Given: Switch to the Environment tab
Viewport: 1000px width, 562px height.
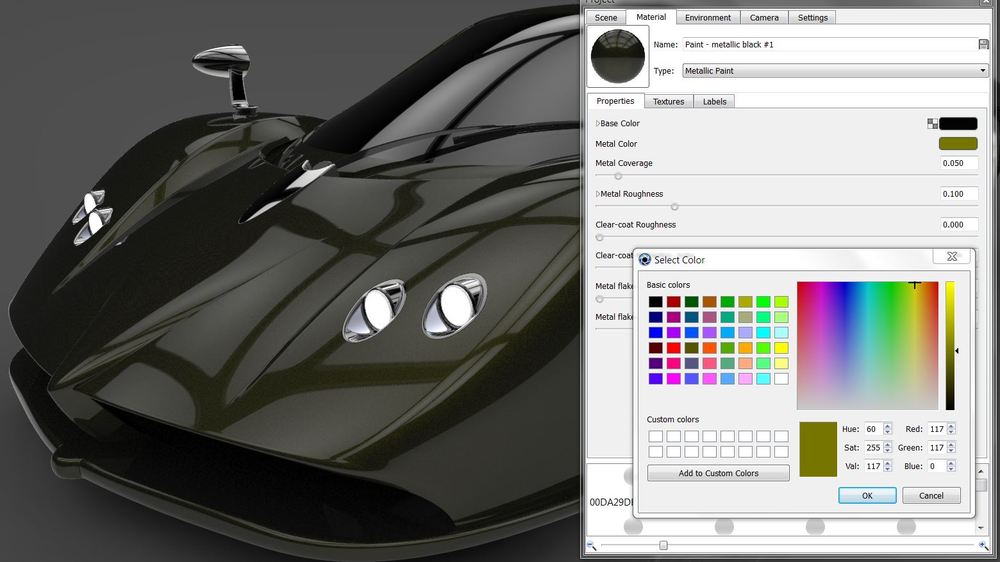Looking at the screenshot, I should 708,17.
